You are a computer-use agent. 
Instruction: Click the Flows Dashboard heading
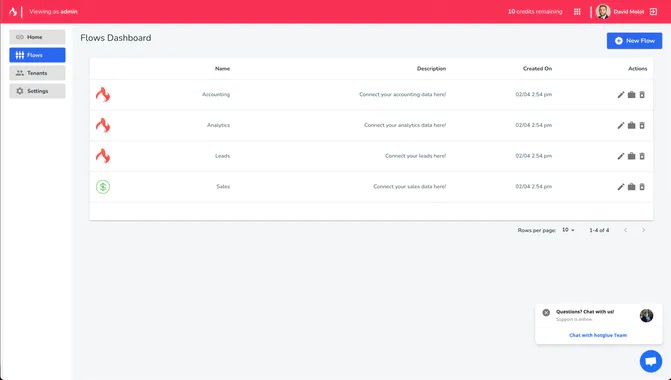pyautogui.click(x=116, y=38)
